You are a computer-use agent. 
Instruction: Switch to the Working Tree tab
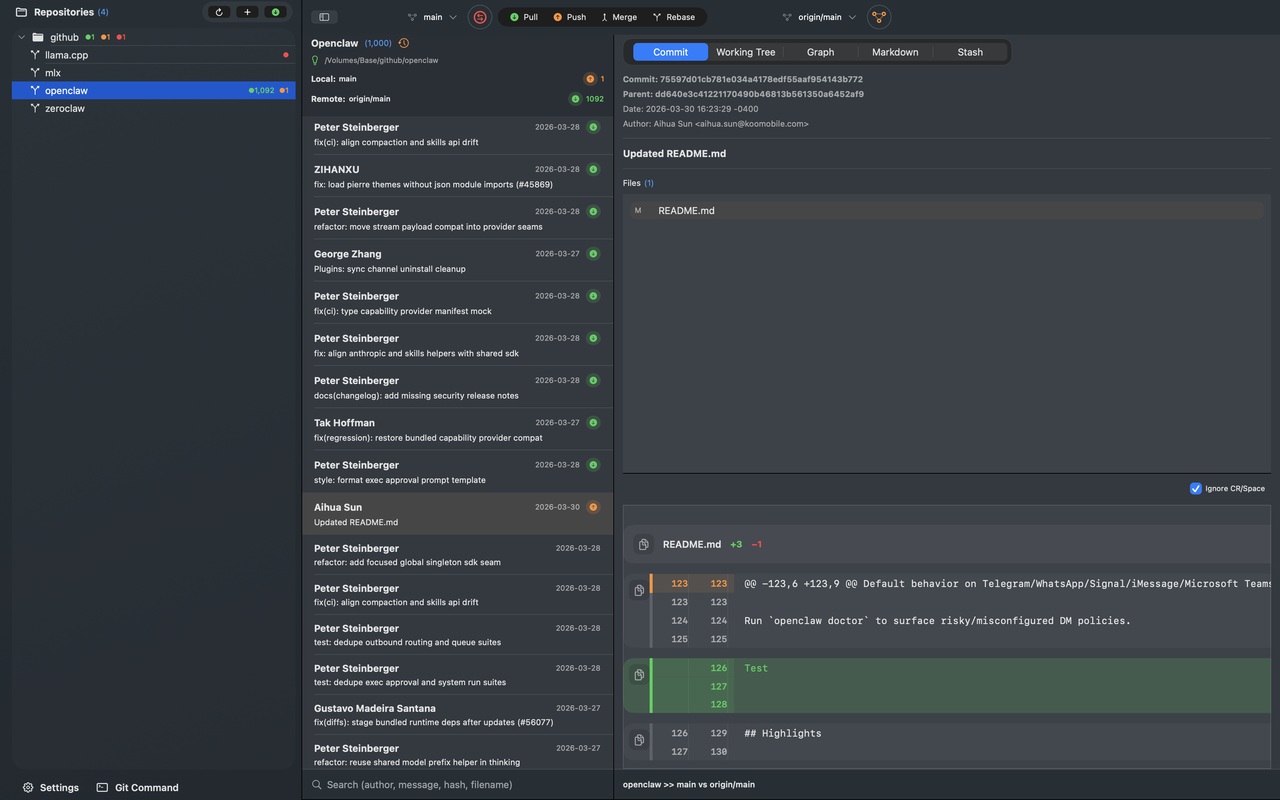(745, 52)
